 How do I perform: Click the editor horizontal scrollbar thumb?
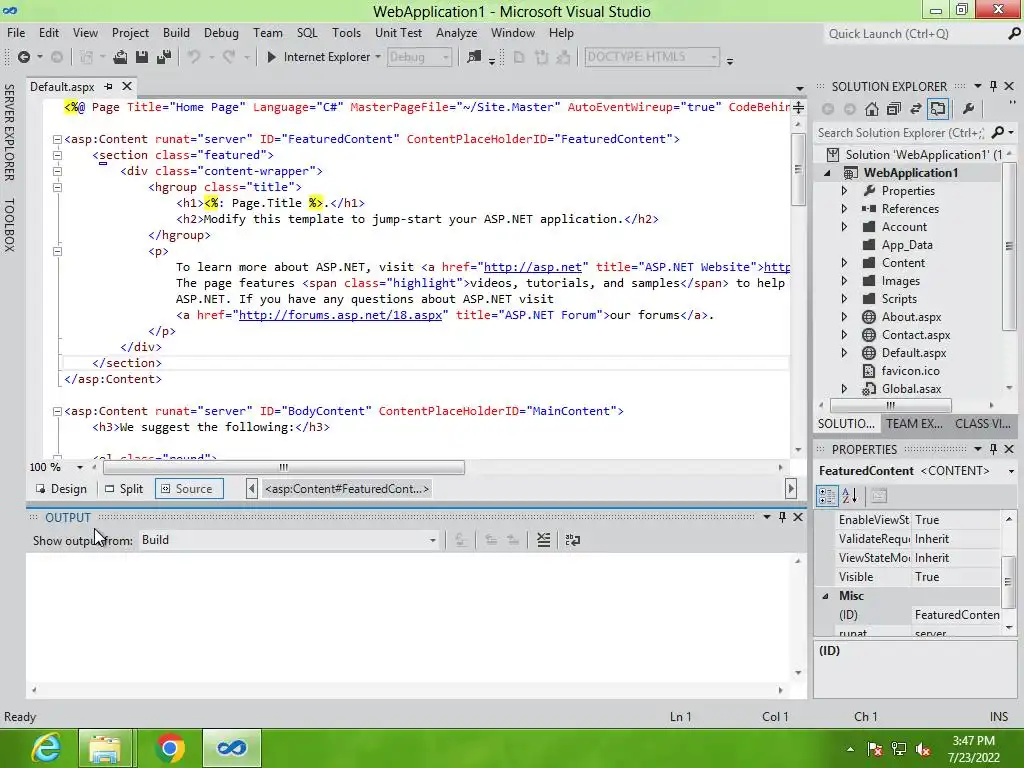point(283,468)
